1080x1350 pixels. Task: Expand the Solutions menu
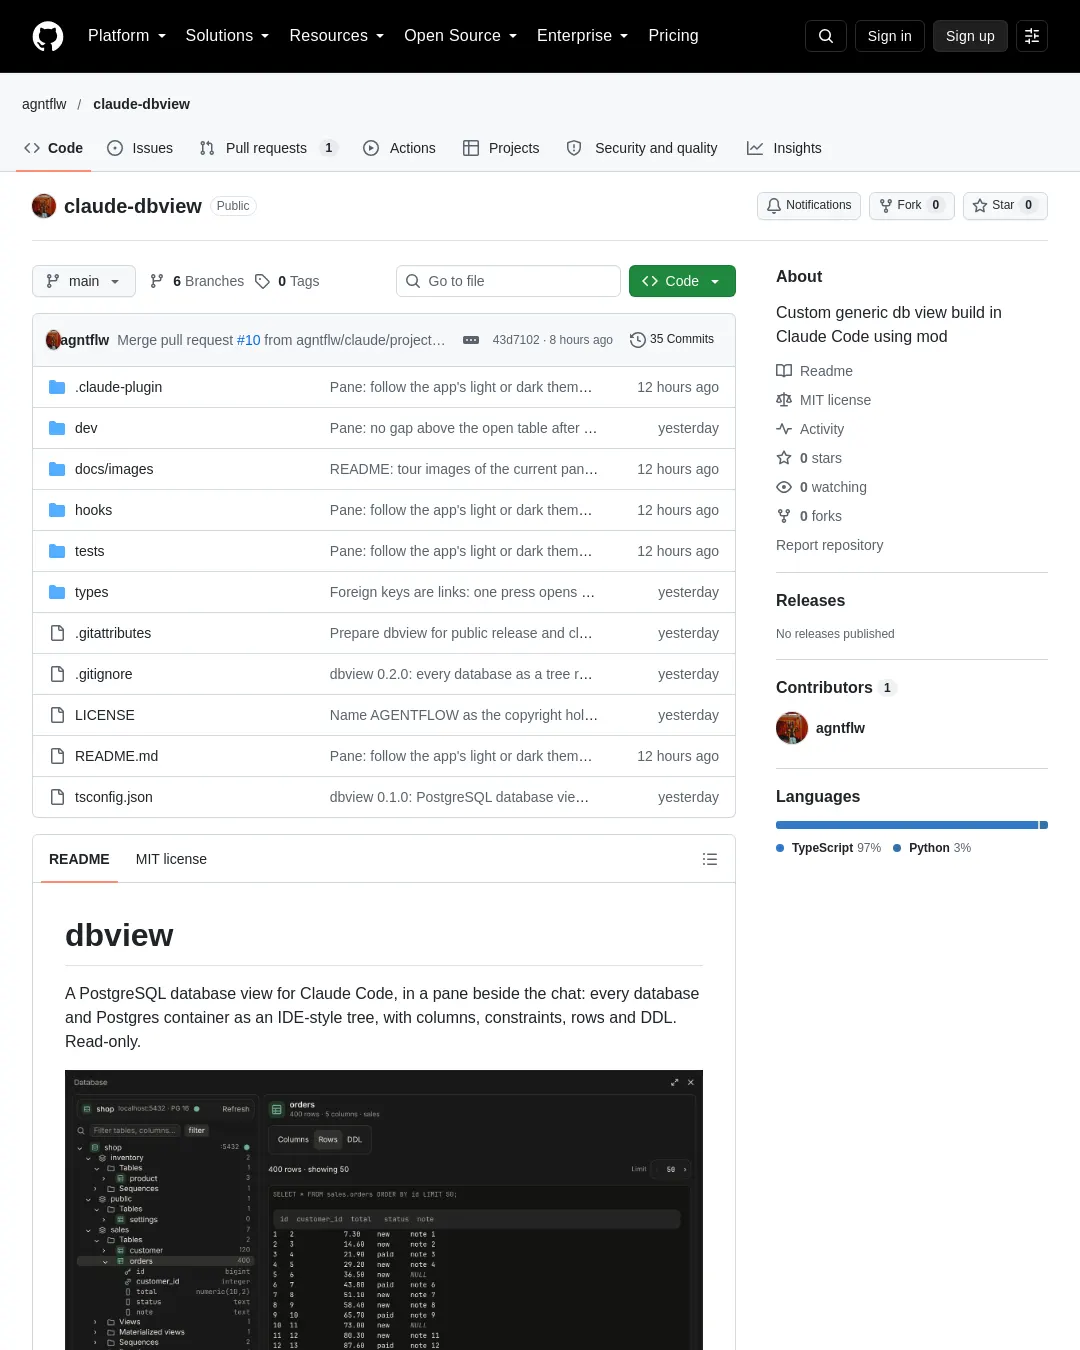227,36
